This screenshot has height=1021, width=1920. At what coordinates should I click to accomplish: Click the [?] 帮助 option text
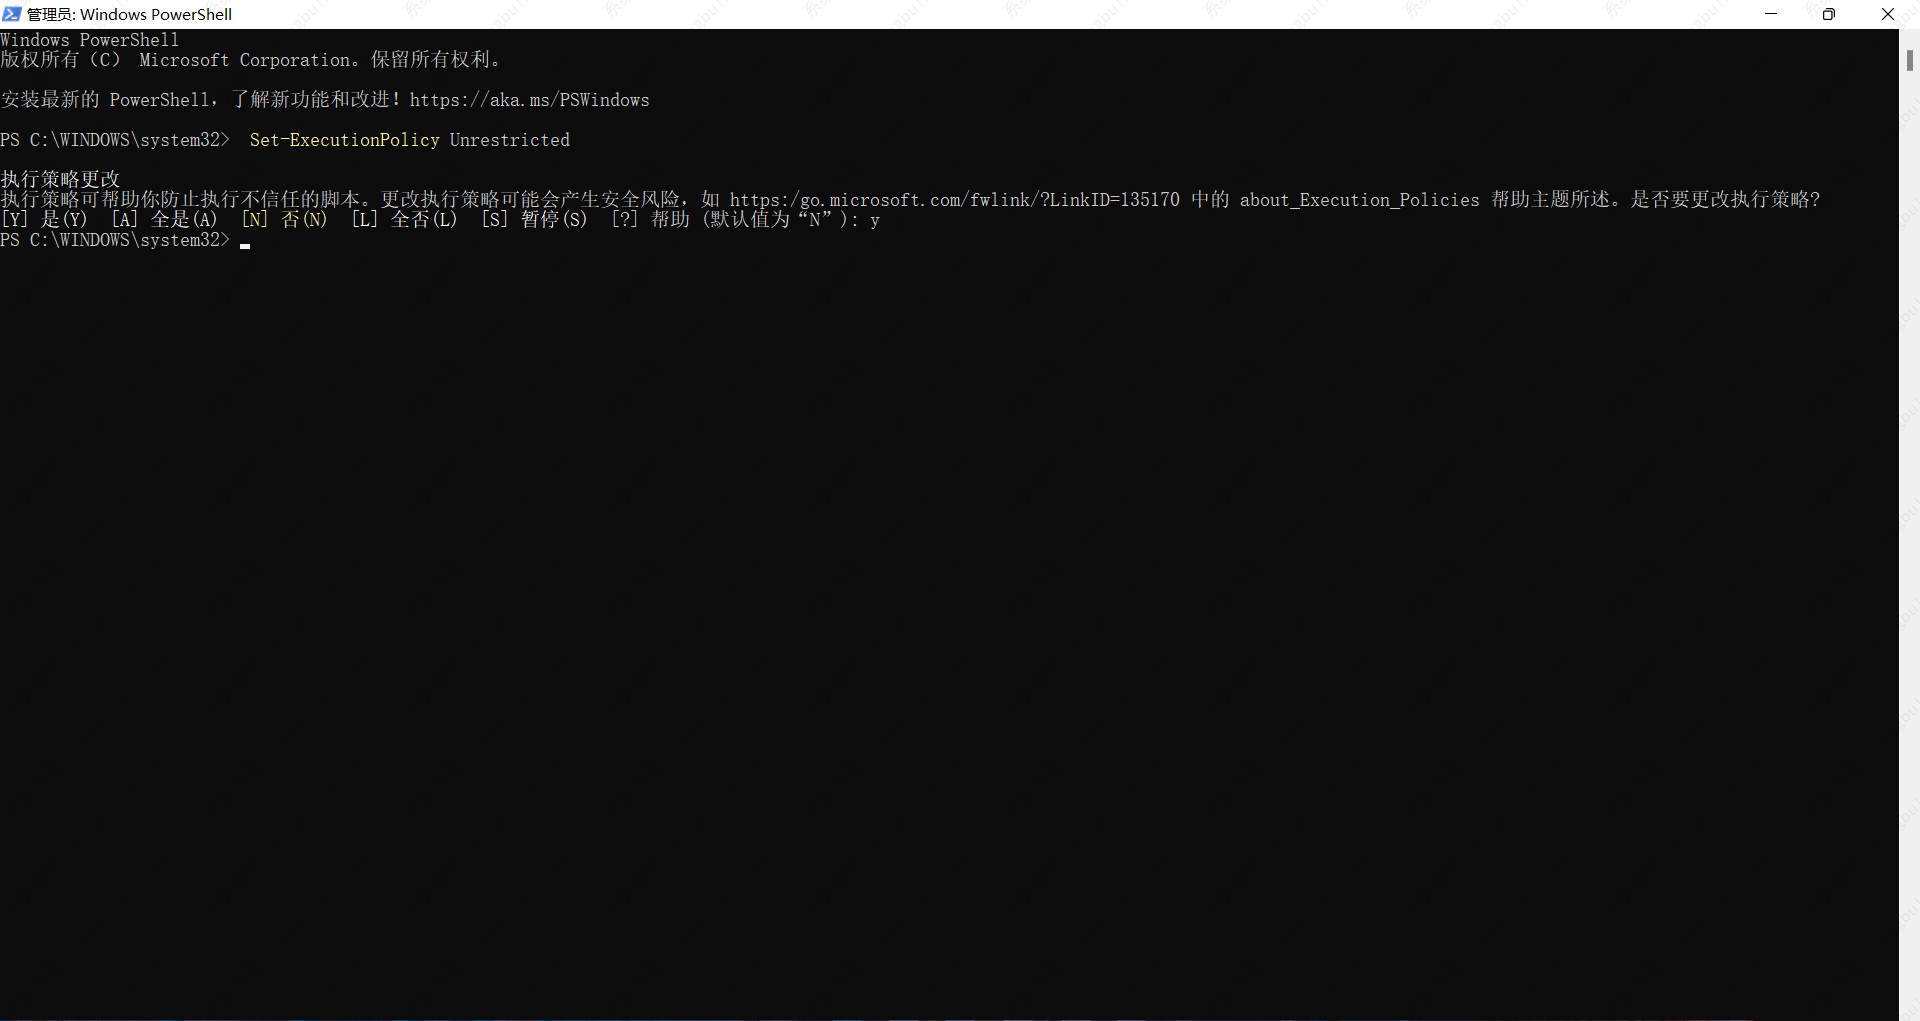click(650, 220)
